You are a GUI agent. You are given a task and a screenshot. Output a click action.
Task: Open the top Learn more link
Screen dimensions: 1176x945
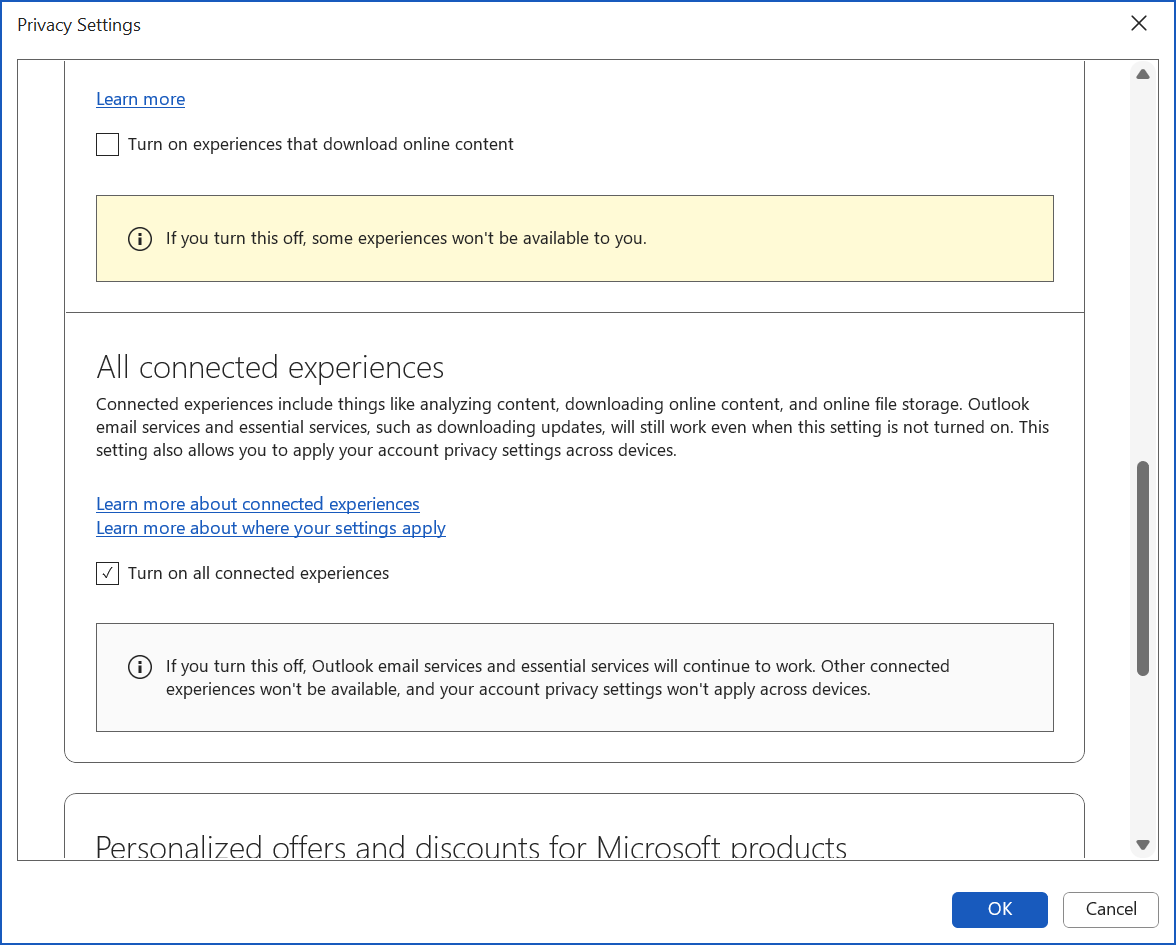click(140, 99)
